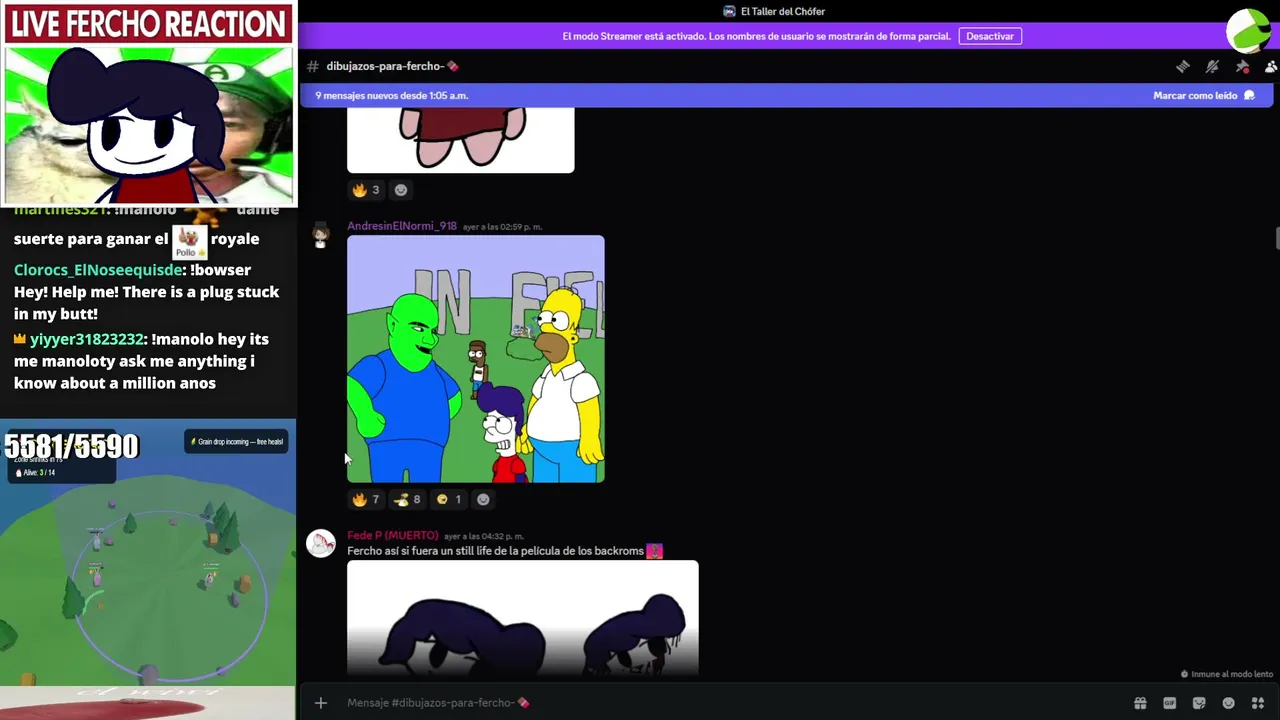Add reaction to AndresinElNormi_918's drawing
Screen dimensions: 1280x720
483,499
